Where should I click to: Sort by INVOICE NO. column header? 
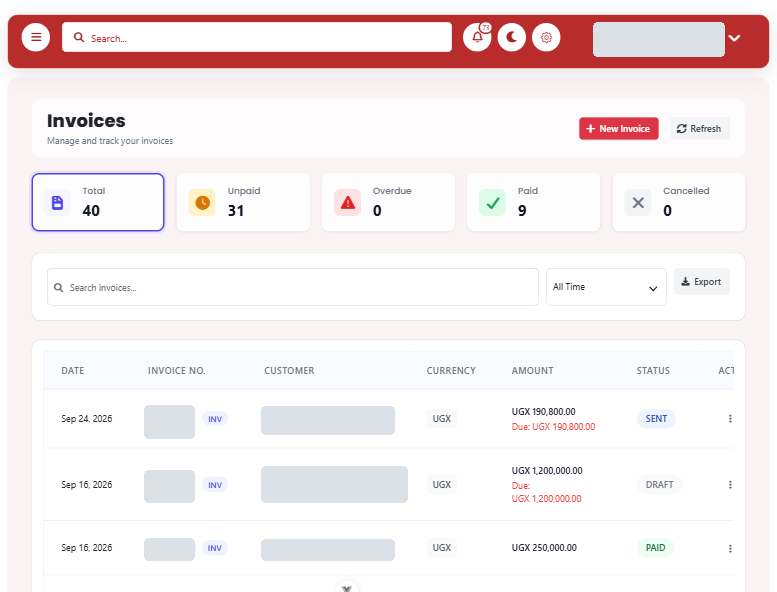pyautogui.click(x=176, y=371)
